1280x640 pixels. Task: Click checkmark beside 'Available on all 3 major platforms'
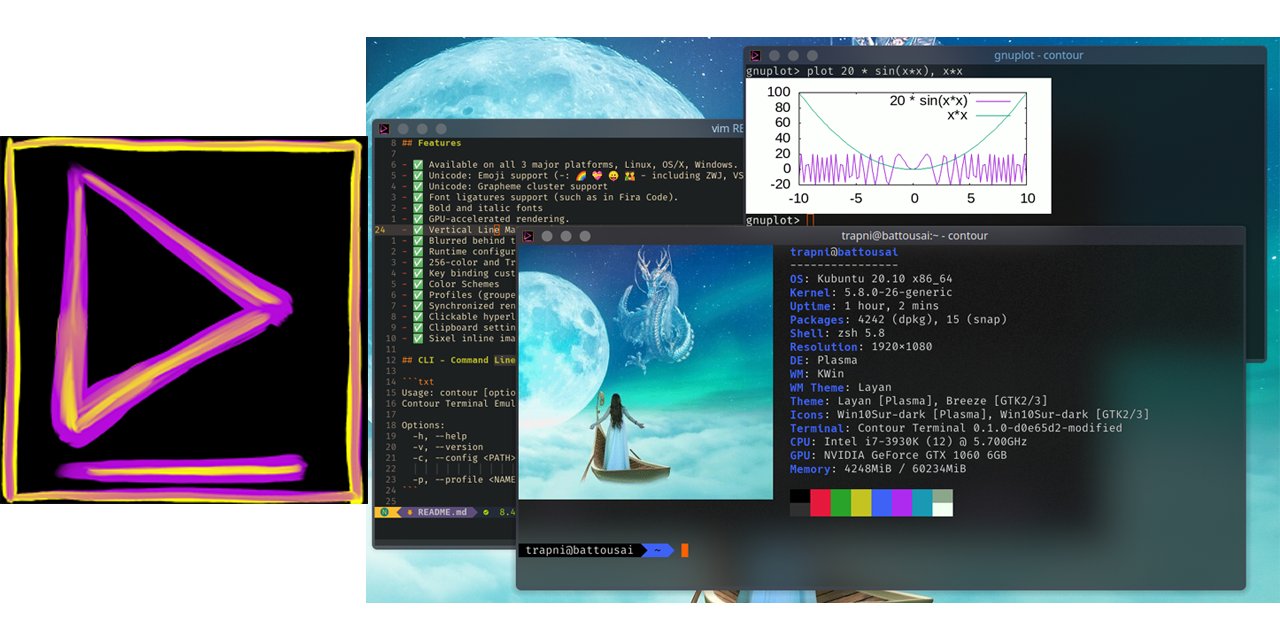tap(418, 165)
